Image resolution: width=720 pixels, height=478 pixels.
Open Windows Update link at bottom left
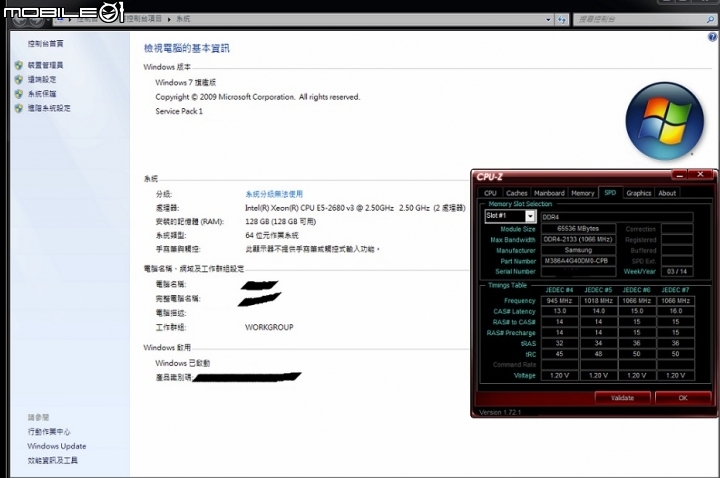[56, 446]
